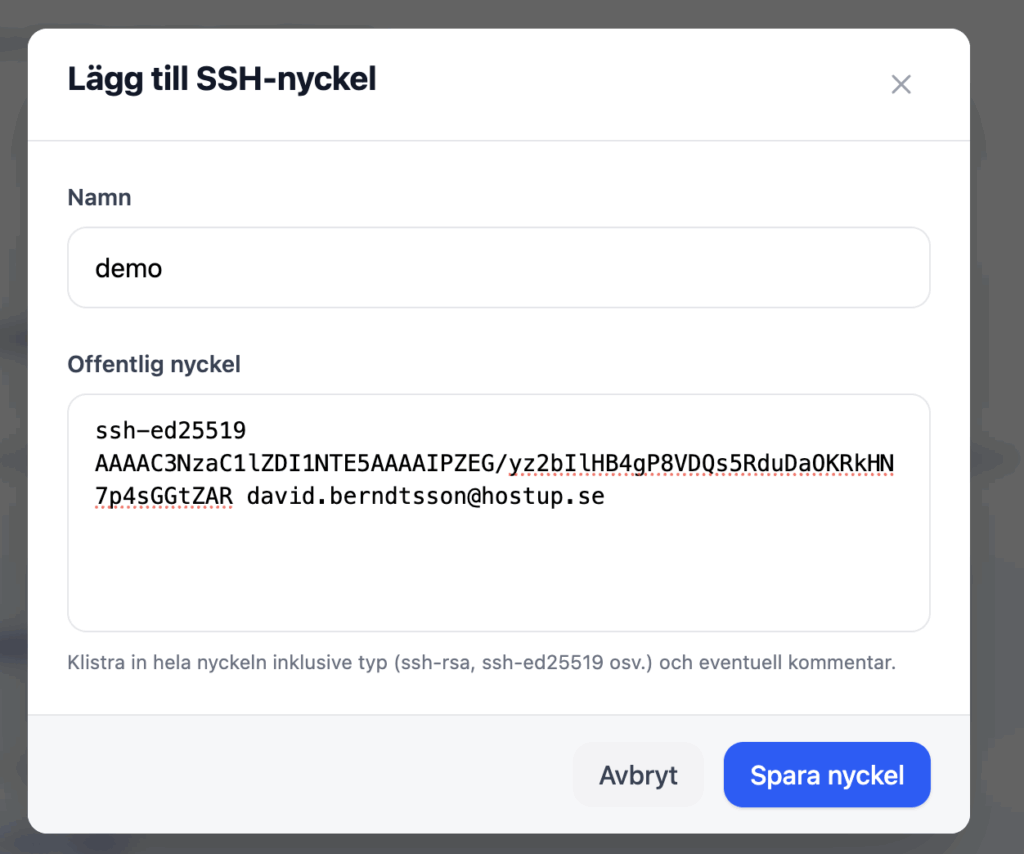The image size is (1024, 854).
Task: Click the Spara nyckel button
Action: pos(827,775)
